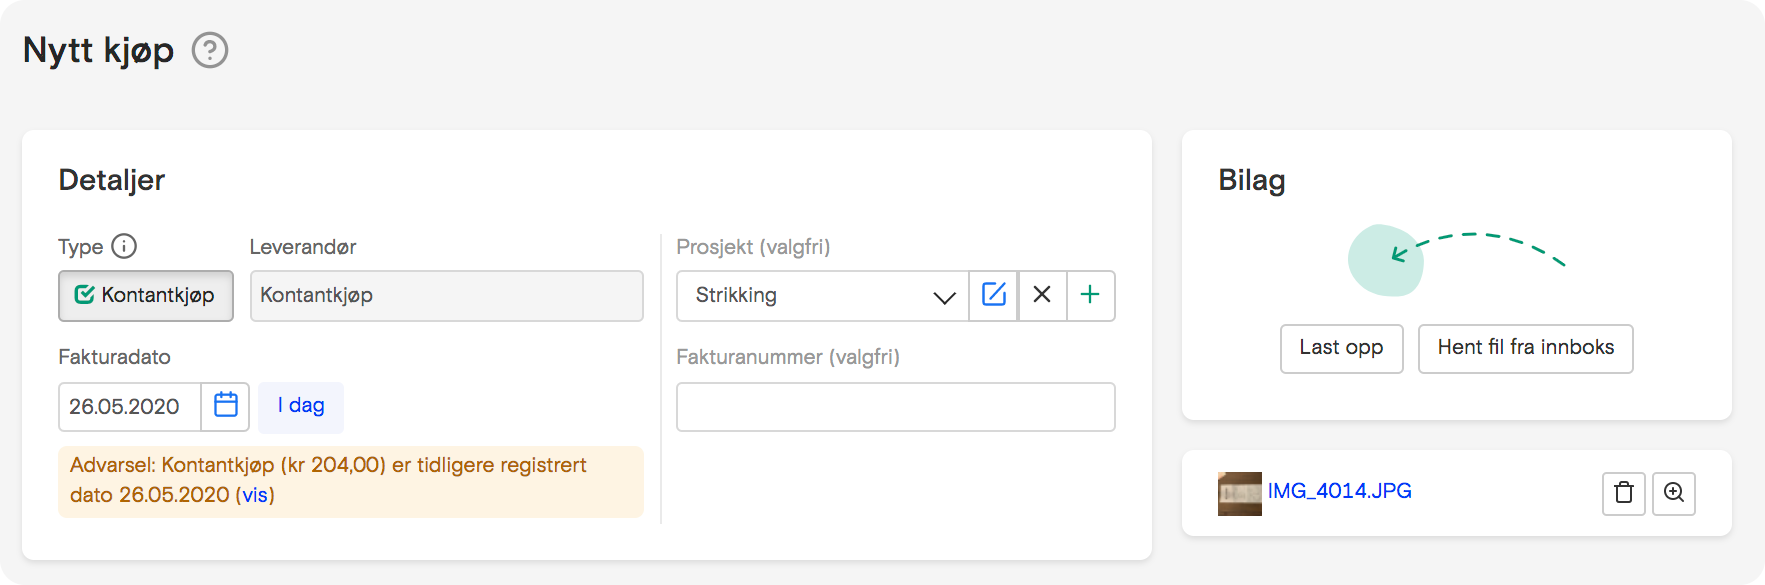Toggle the Kontantkjøp type selection
This screenshot has width=1765, height=585.
pos(145,296)
